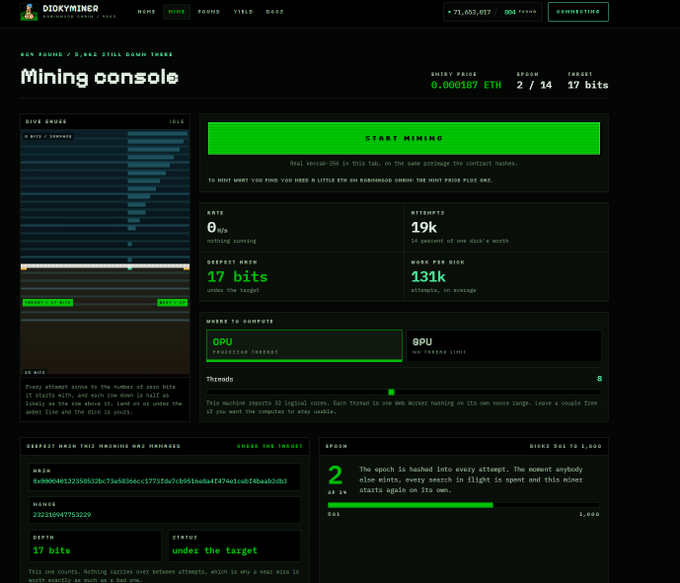The height and width of the screenshot is (583, 680).
Task: Click the Best / 17 gauge label
Action: tap(172, 302)
